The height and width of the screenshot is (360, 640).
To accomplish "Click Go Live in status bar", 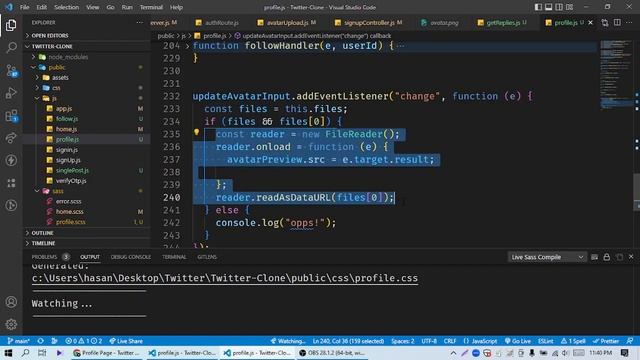I will pyautogui.click(x=518, y=341).
